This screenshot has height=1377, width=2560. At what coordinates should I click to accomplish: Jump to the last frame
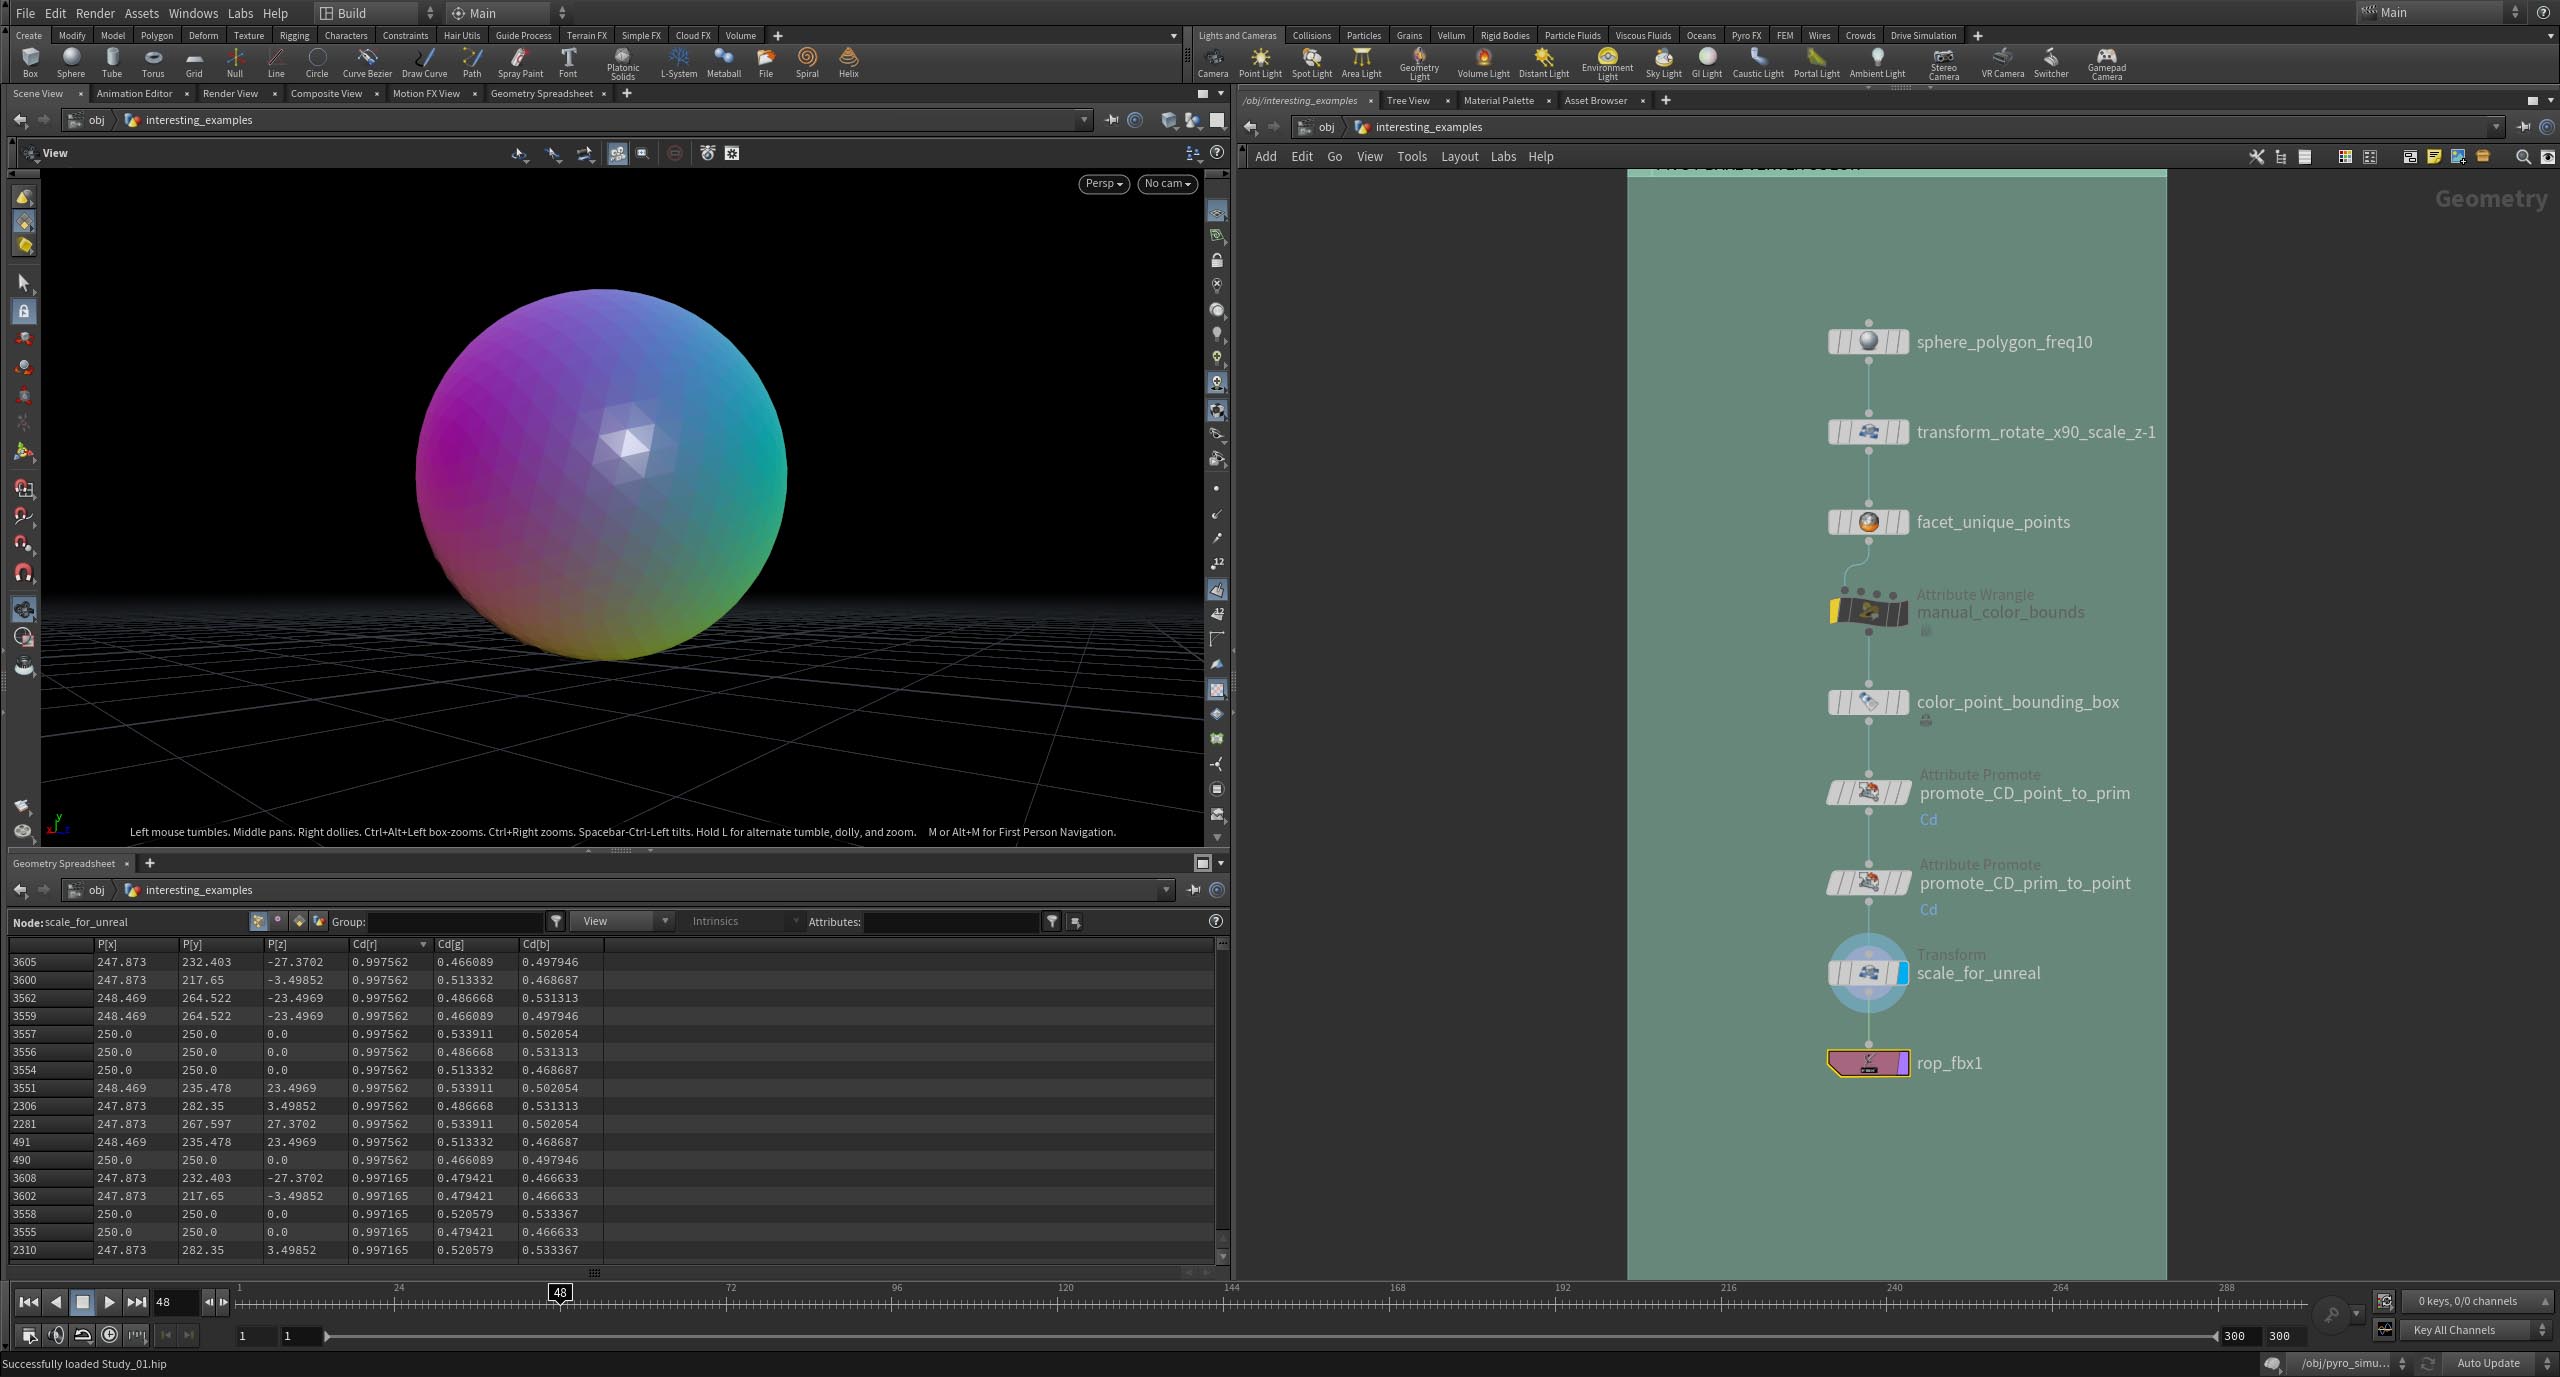point(136,1302)
